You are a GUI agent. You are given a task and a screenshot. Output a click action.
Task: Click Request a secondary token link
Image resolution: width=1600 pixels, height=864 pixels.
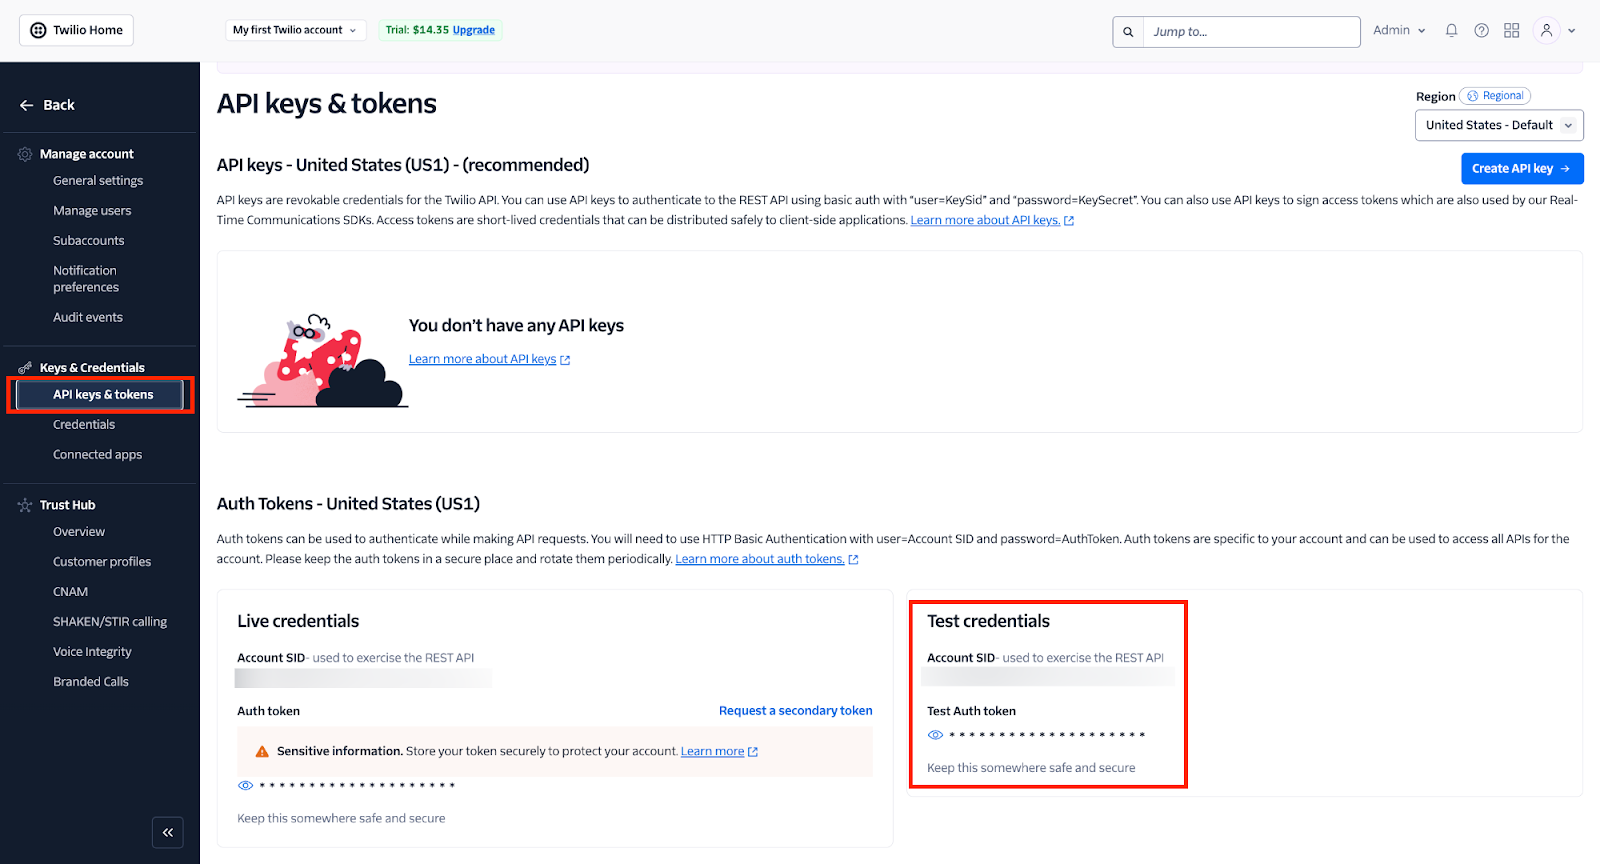pyautogui.click(x=795, y=711)
